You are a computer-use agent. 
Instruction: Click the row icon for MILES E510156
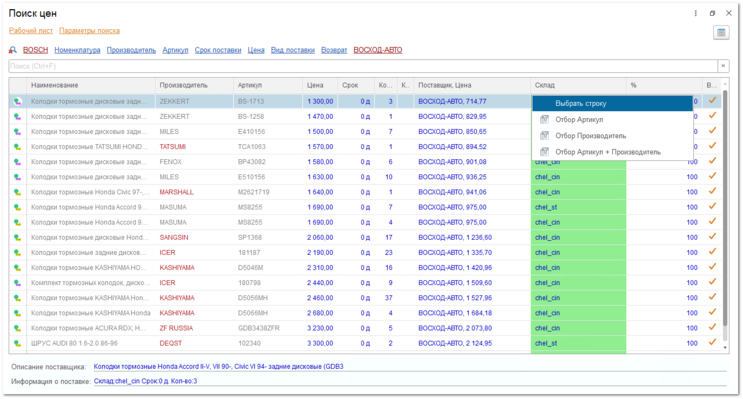18,177
